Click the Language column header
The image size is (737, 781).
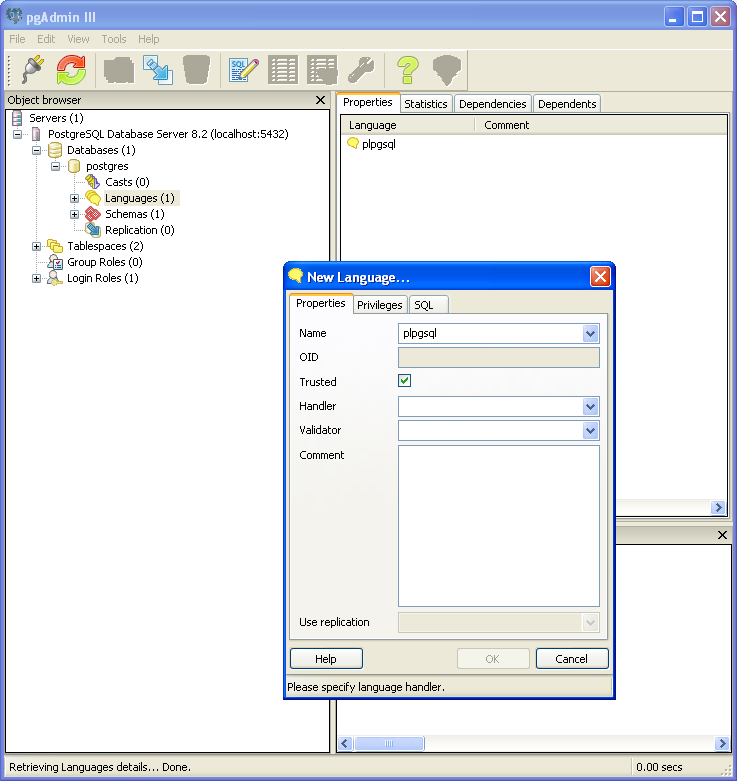(408, 125)
